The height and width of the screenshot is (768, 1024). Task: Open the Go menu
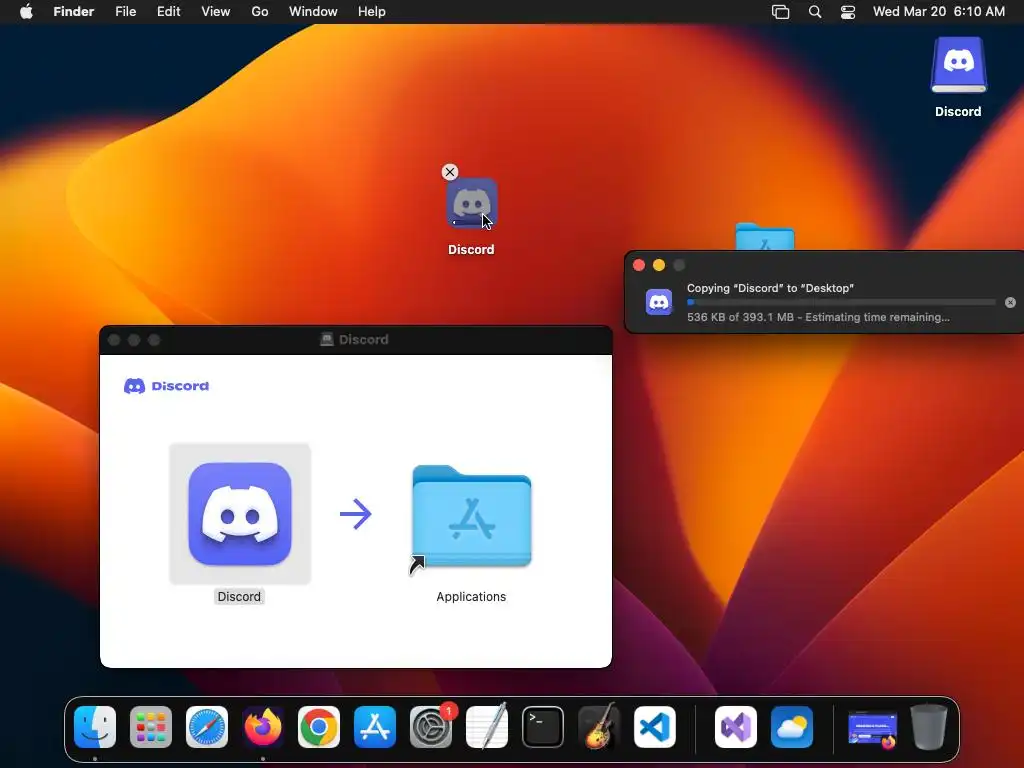click(260, 12)
